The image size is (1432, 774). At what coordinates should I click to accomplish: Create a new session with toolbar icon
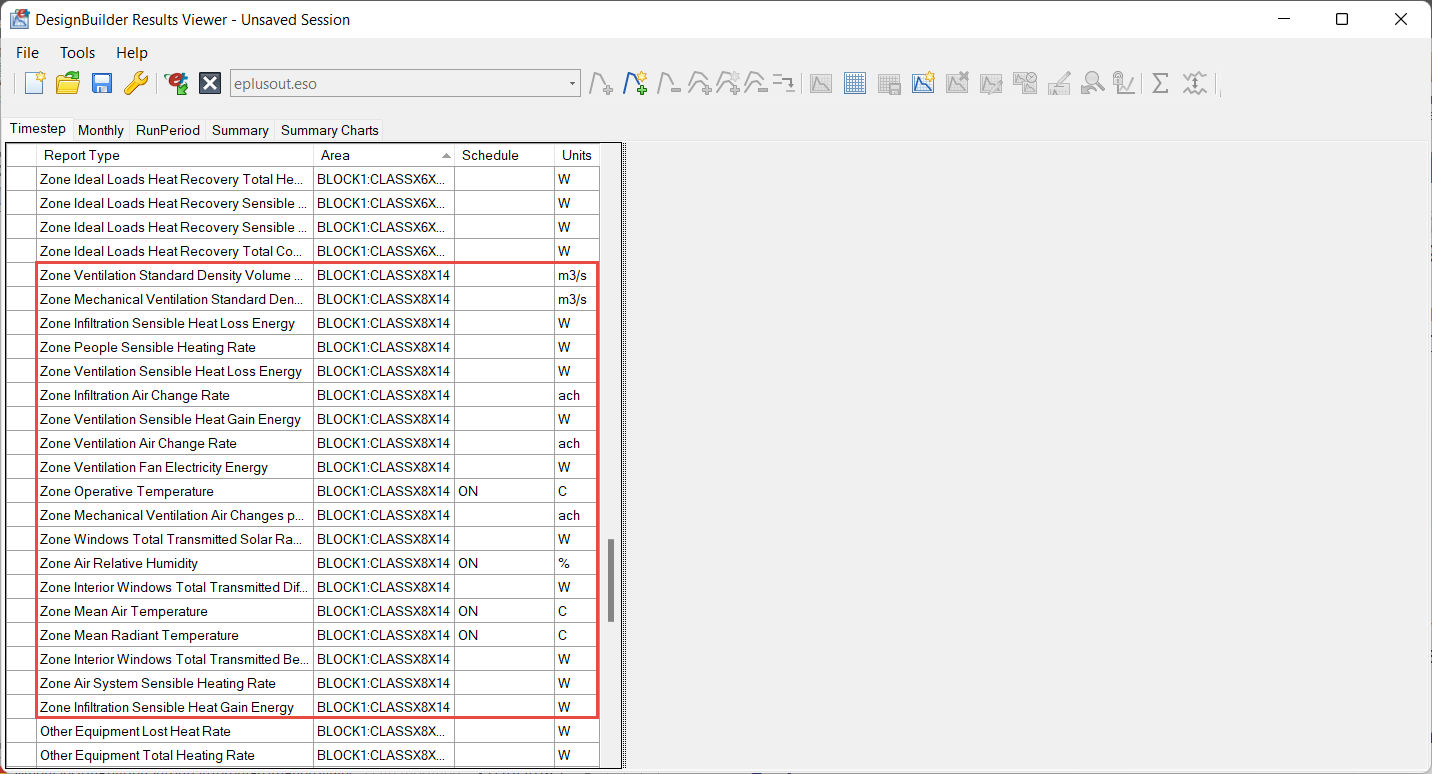click(x=35, y=83)
